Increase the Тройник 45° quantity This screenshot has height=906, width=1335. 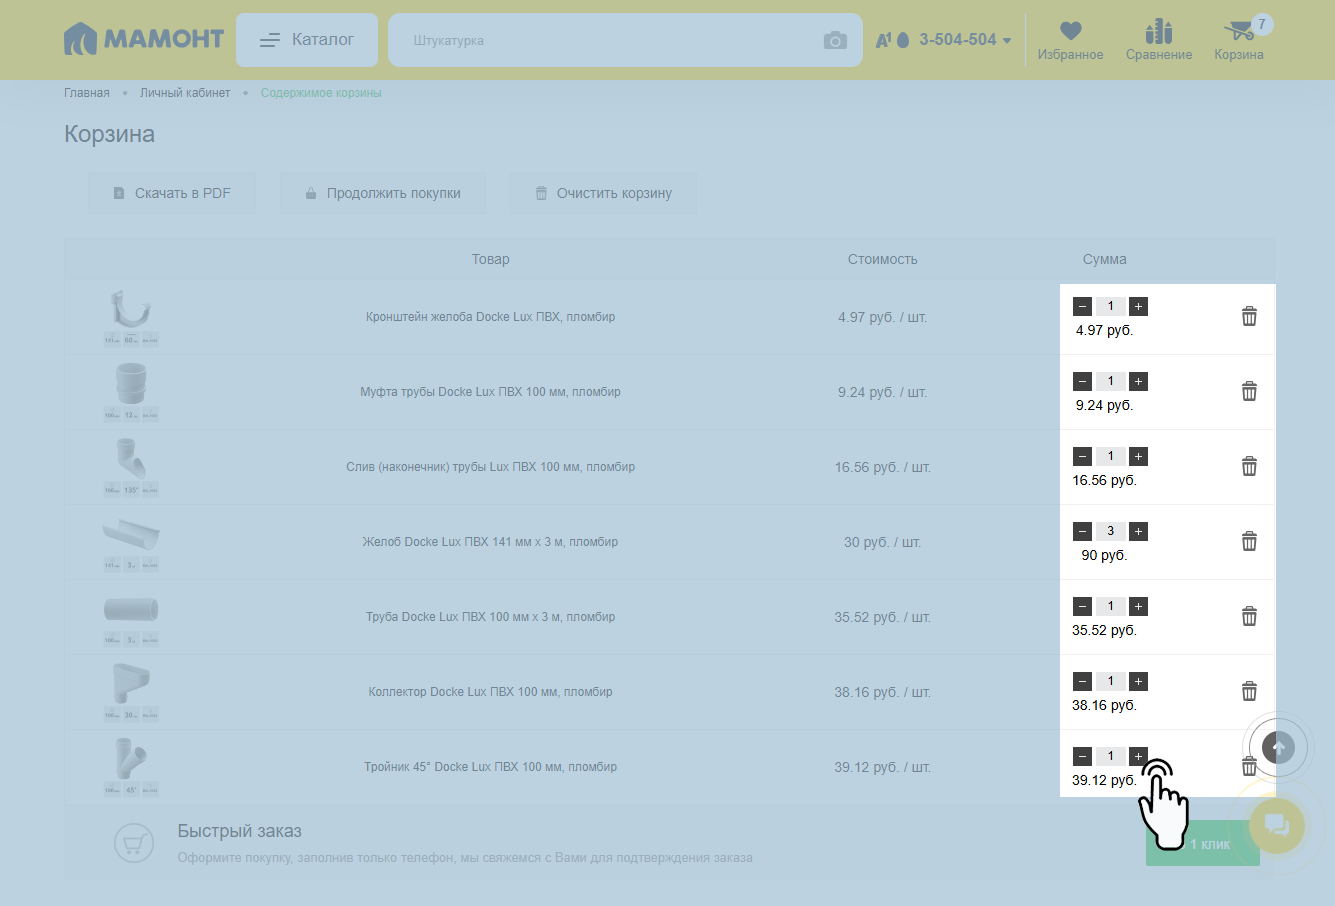click(x=1138, y=757)
